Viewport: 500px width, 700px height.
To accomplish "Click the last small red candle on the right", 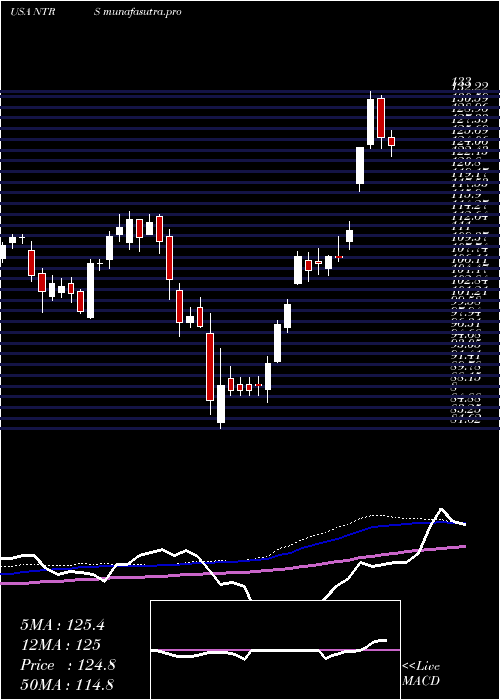I will coord(392,142).
